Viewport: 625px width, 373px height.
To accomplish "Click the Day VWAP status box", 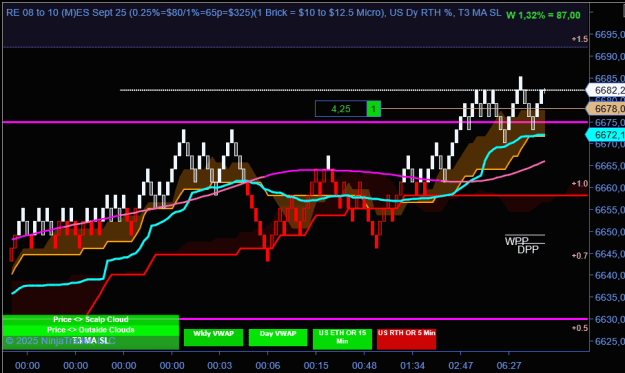I will 278,337.
